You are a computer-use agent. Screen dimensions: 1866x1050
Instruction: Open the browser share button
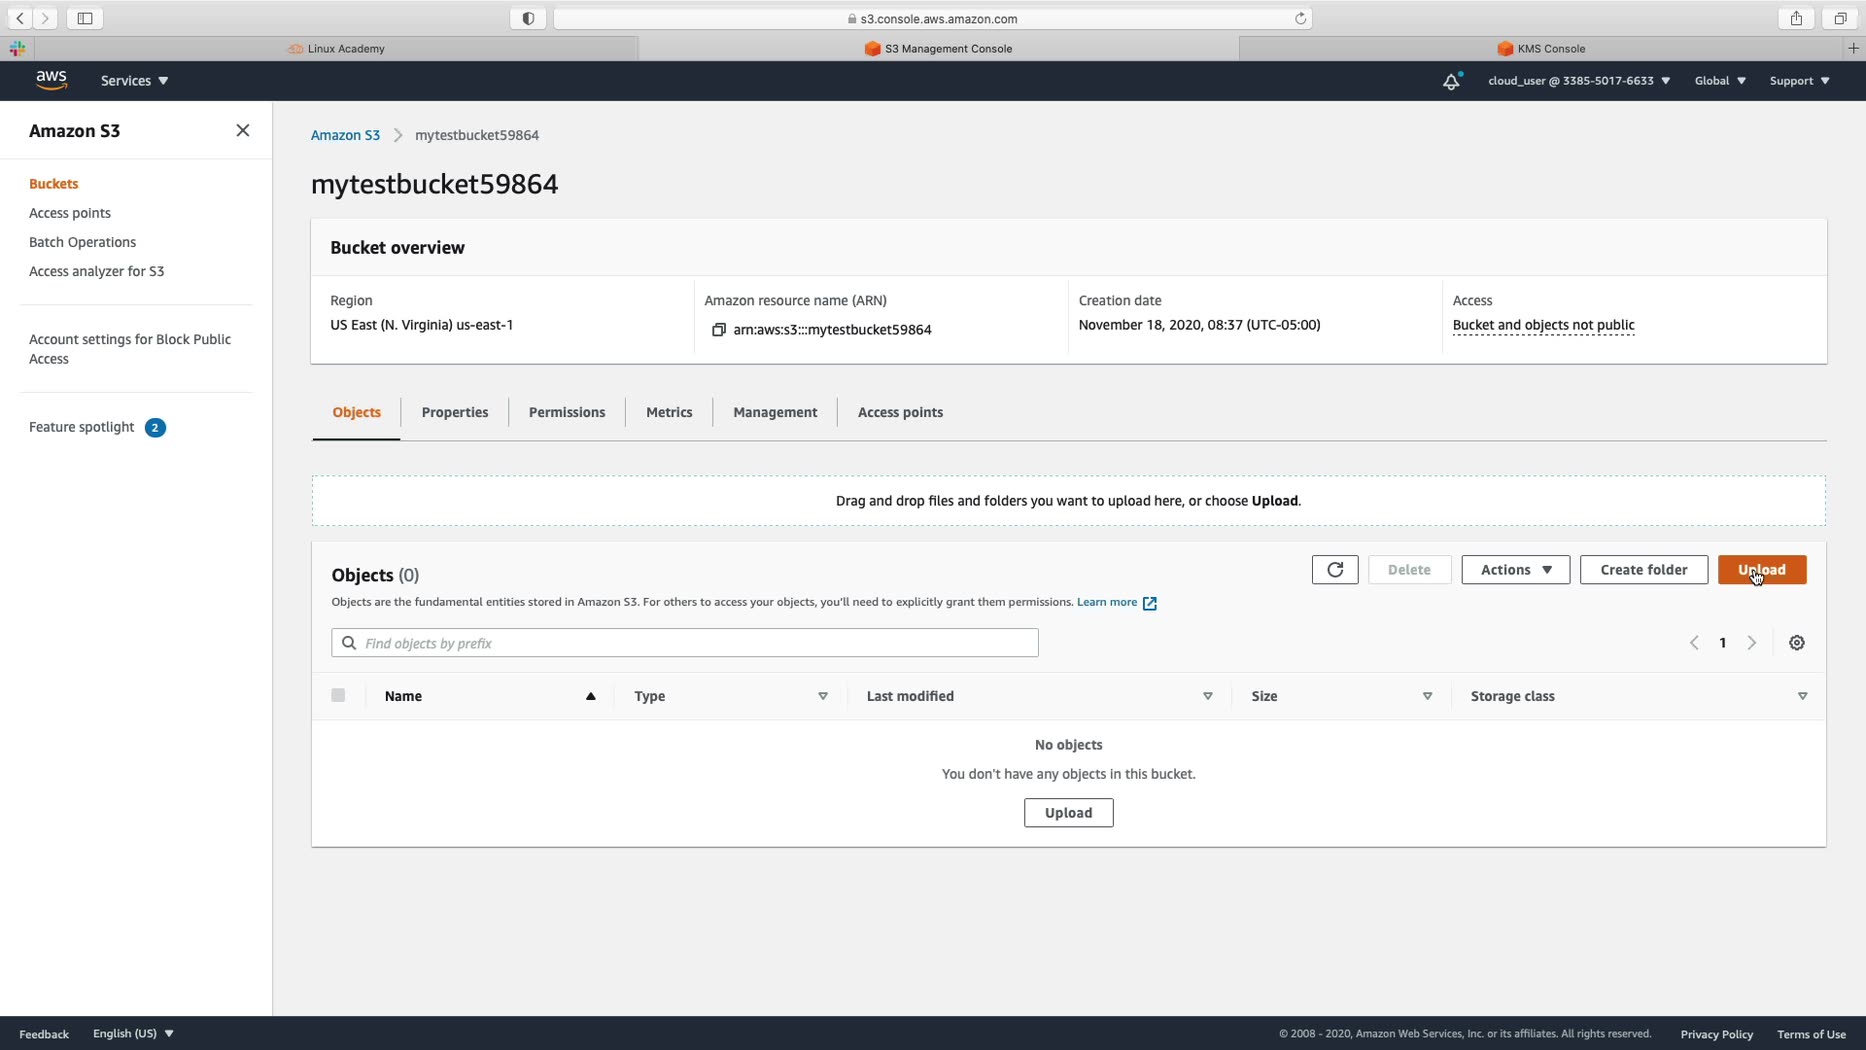(1797, 18)
